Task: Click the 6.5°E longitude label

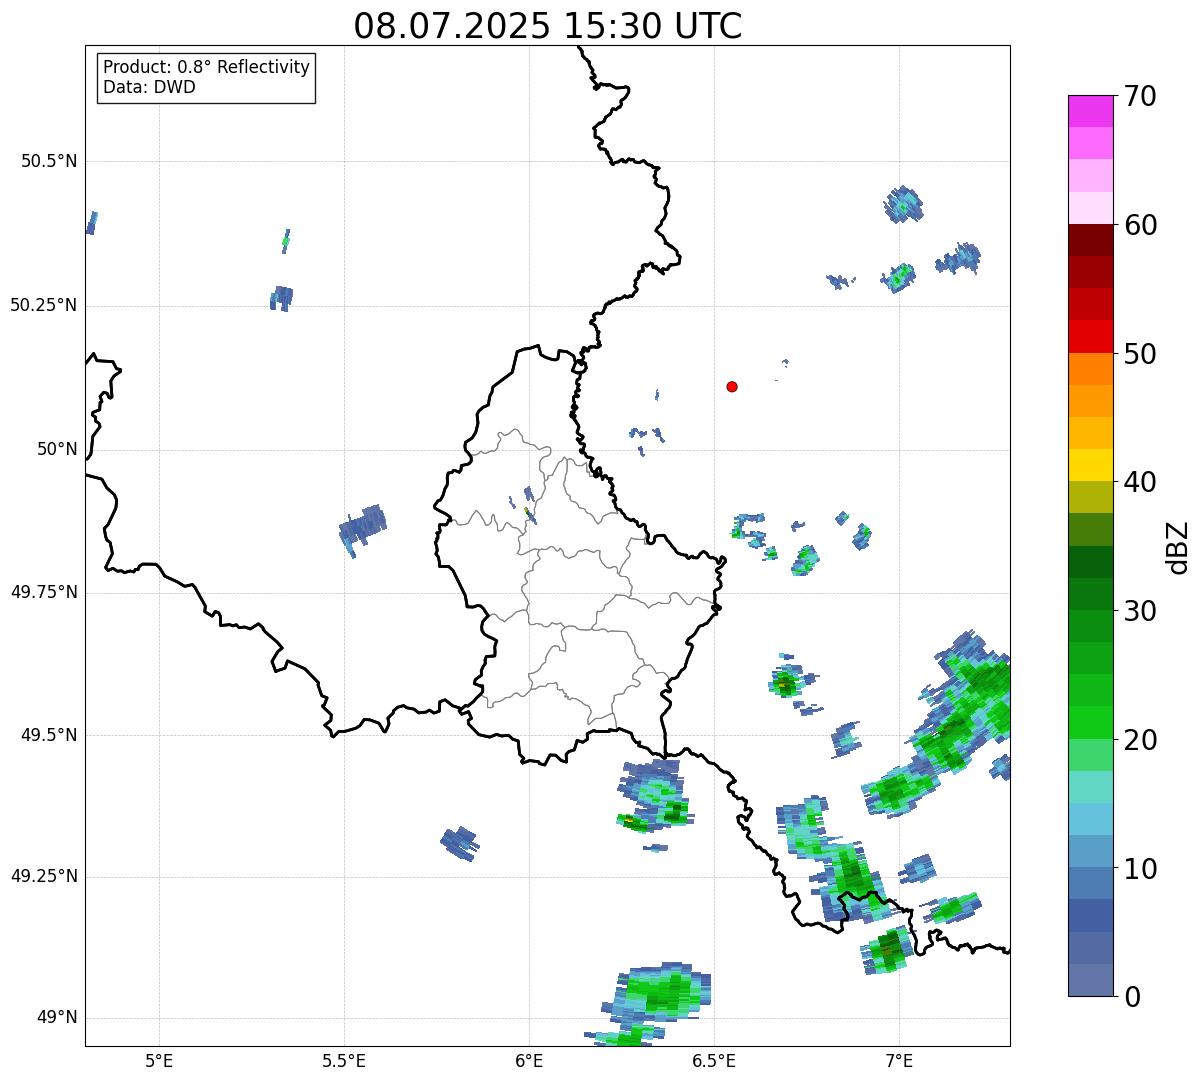Action: click(x=714, y=1060)
